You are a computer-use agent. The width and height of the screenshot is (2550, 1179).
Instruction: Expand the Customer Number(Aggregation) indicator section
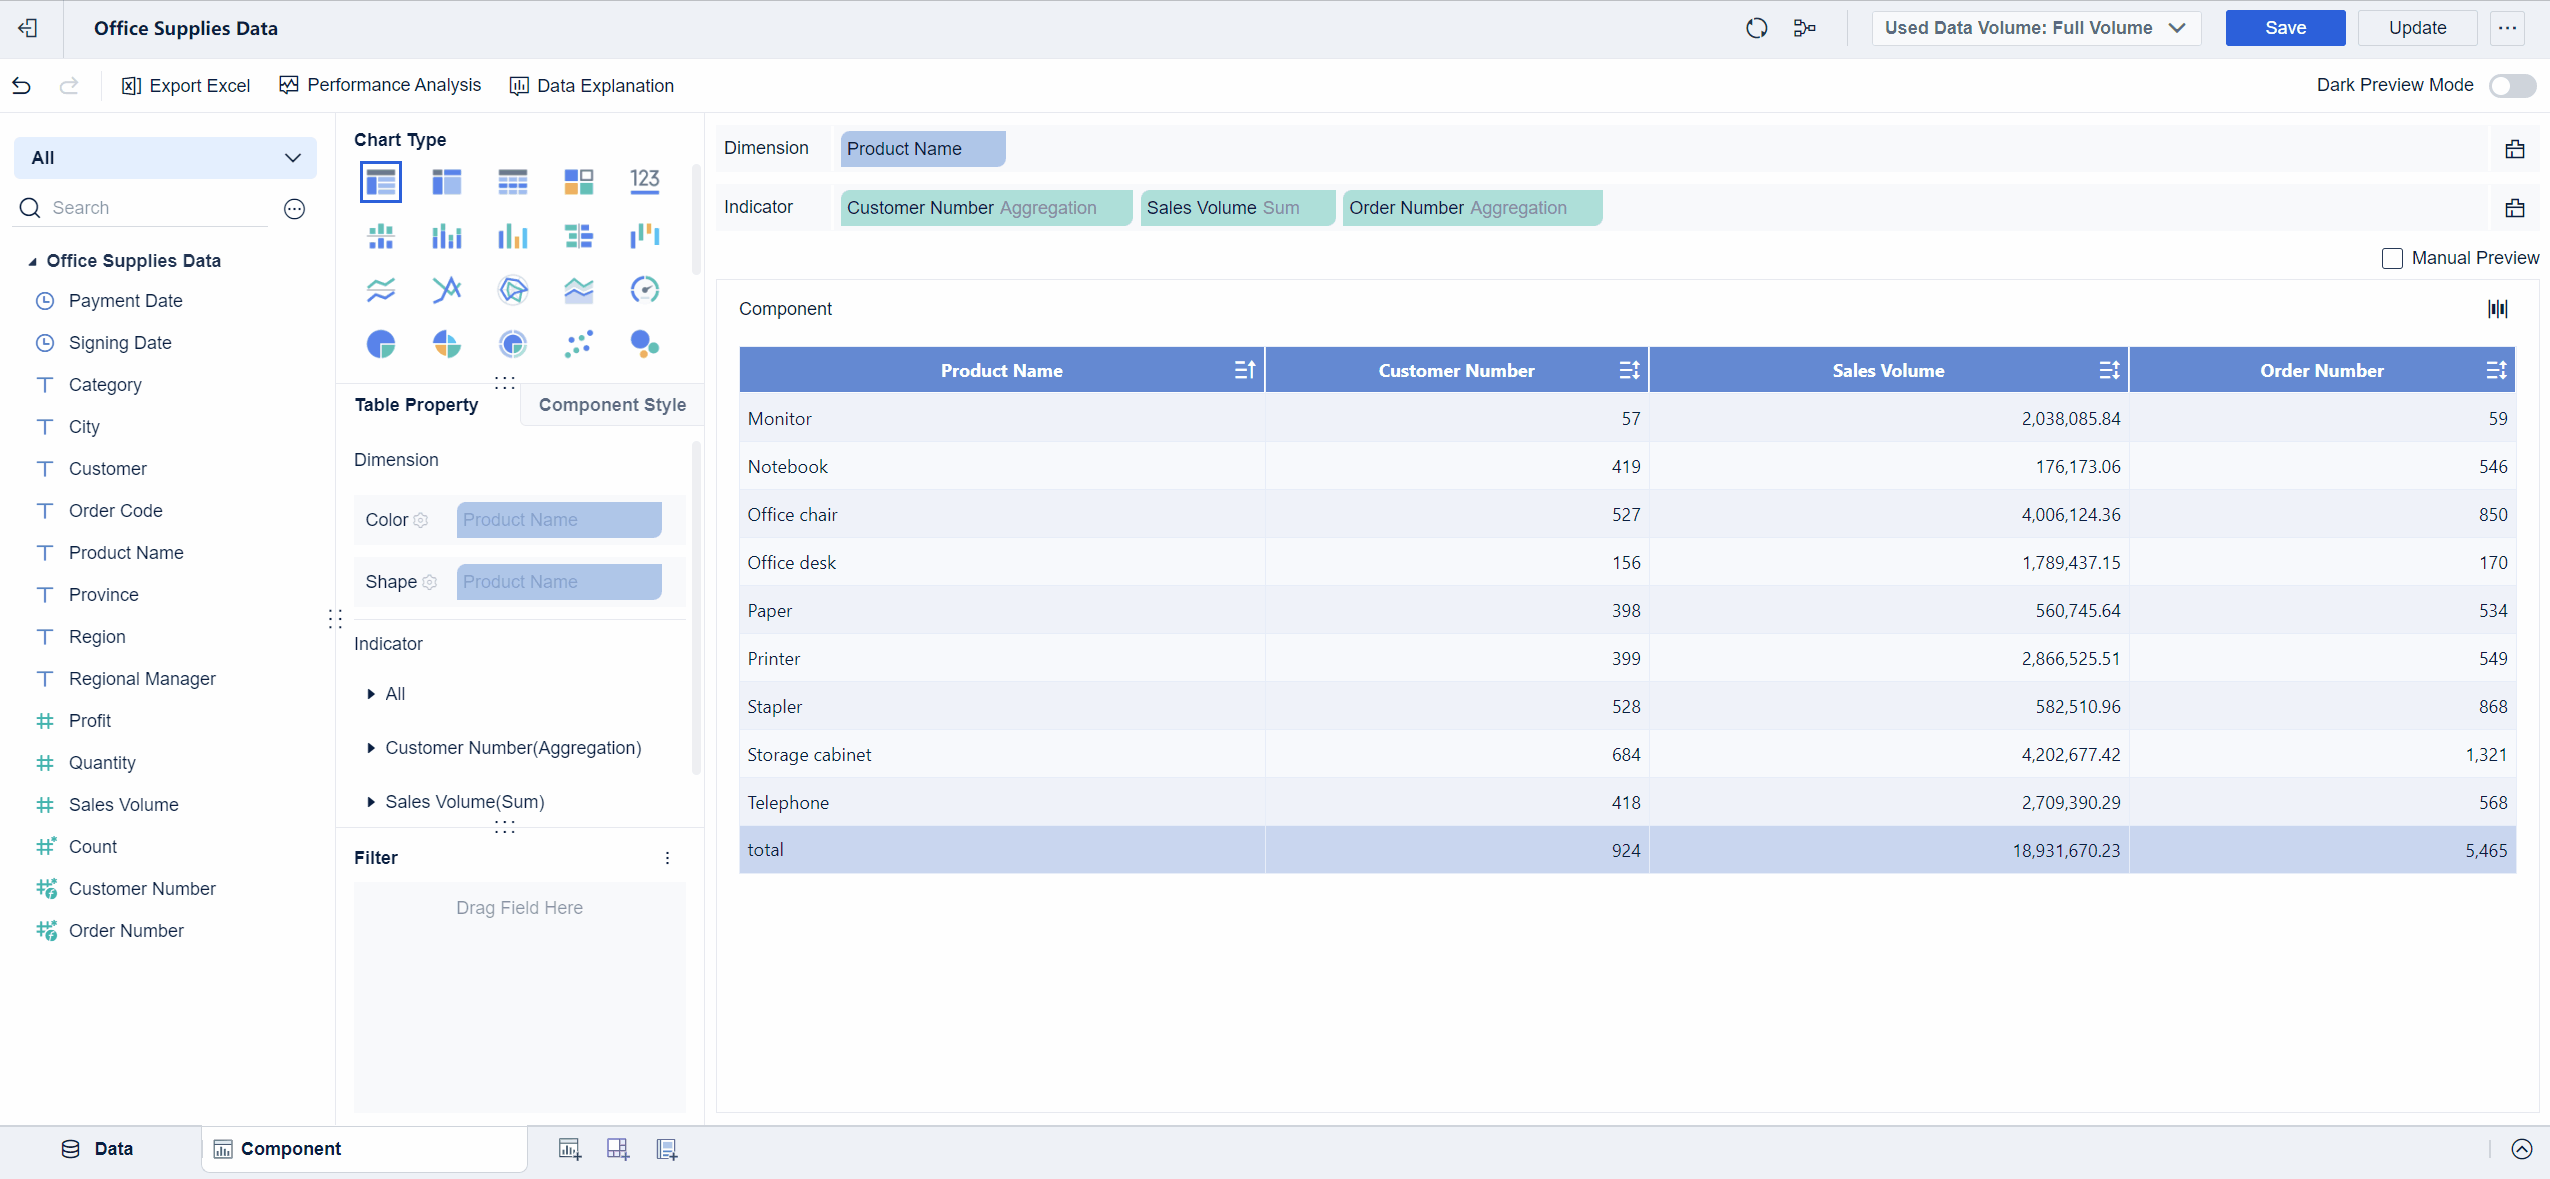pyautogui.click(x=370, y=748)
